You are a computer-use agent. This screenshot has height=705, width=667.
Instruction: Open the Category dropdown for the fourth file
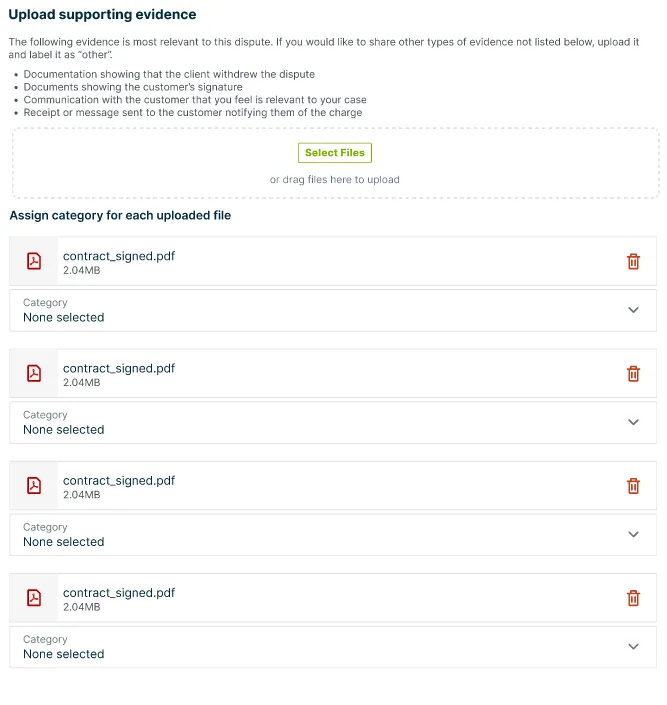pyautogui.click(x=333, y=647)
